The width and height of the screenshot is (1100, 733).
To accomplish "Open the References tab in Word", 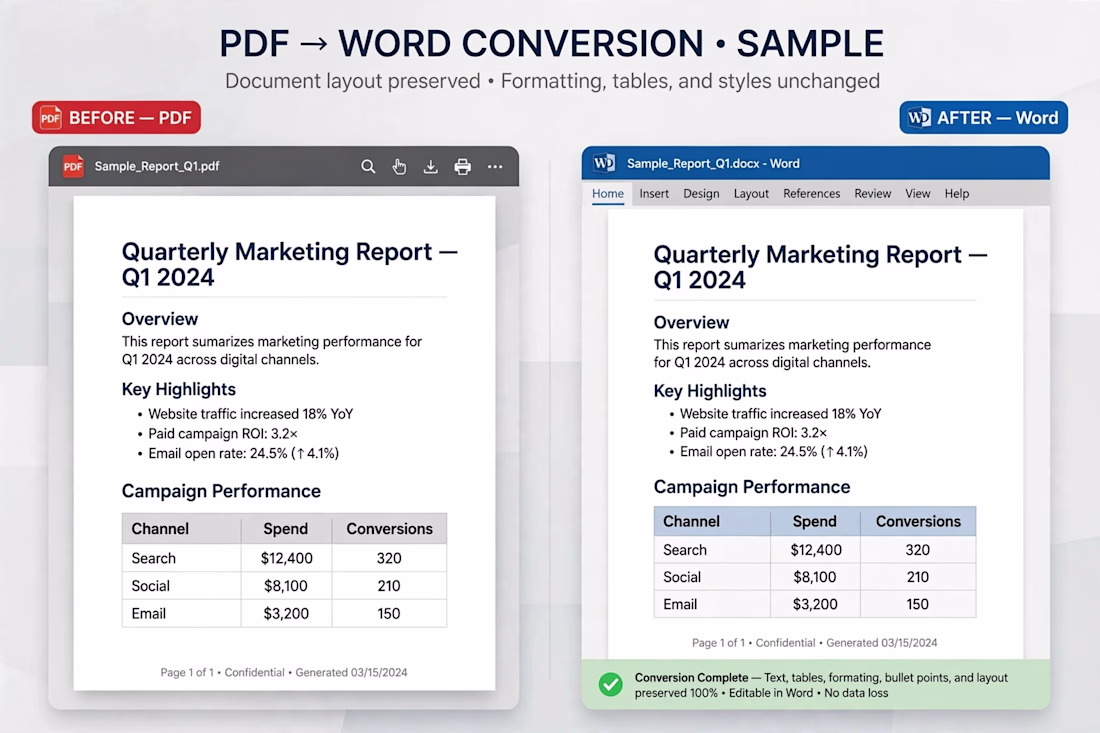I will click(812, 194).
